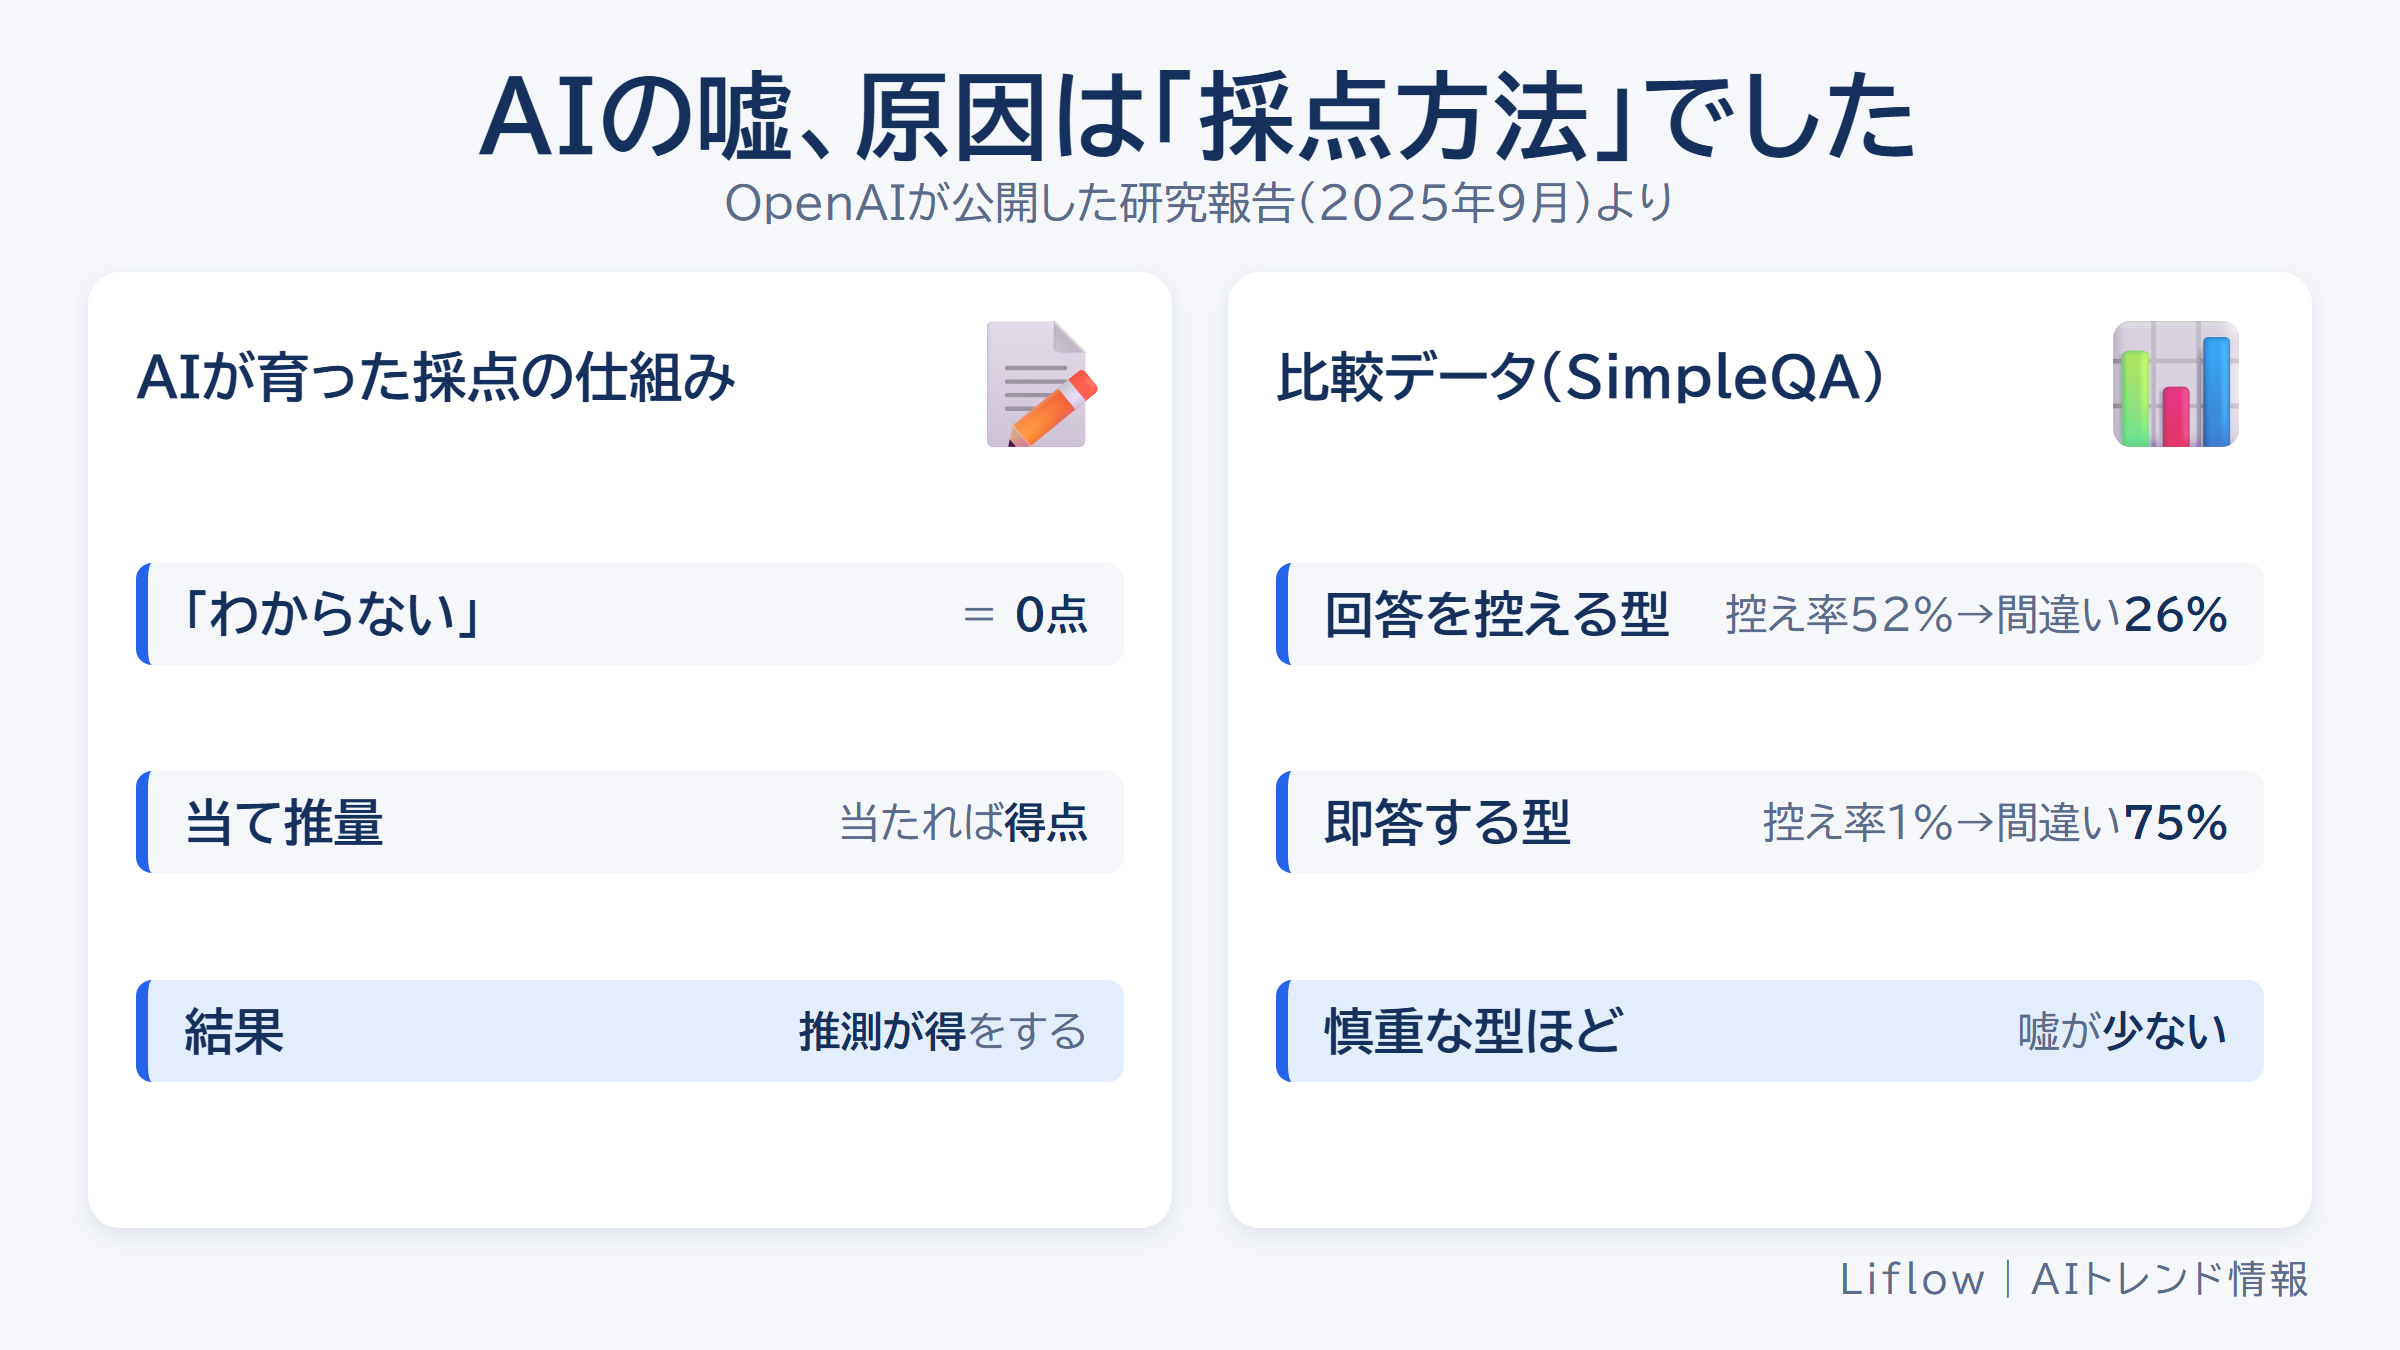
Task: Click the 慎重な型ほど highlighted row
Action: click(x=1770, y=1031)
